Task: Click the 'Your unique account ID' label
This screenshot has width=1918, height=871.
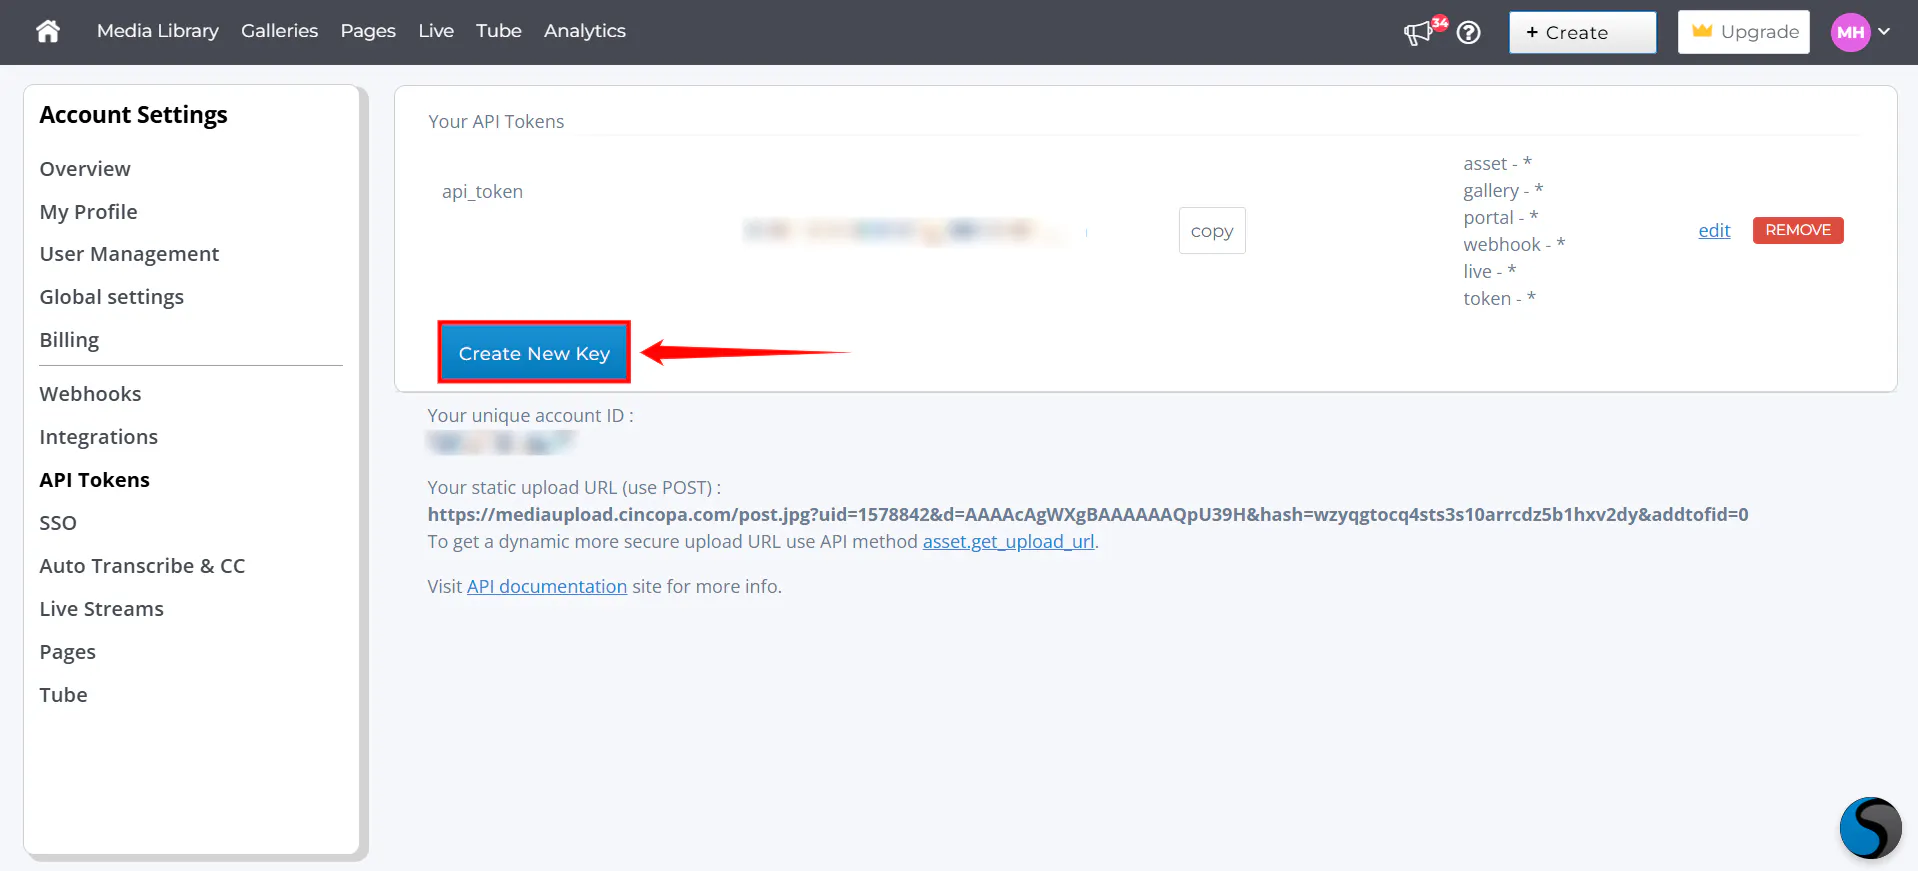Action: [x=530, y=416]
